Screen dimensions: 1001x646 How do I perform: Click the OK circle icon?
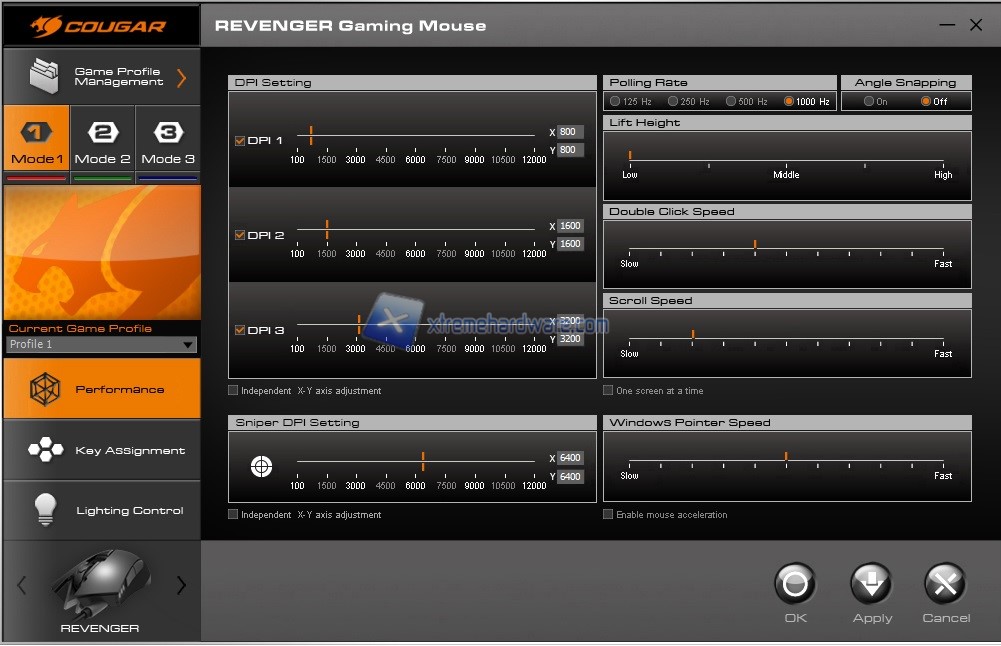[x=795, y=583]
